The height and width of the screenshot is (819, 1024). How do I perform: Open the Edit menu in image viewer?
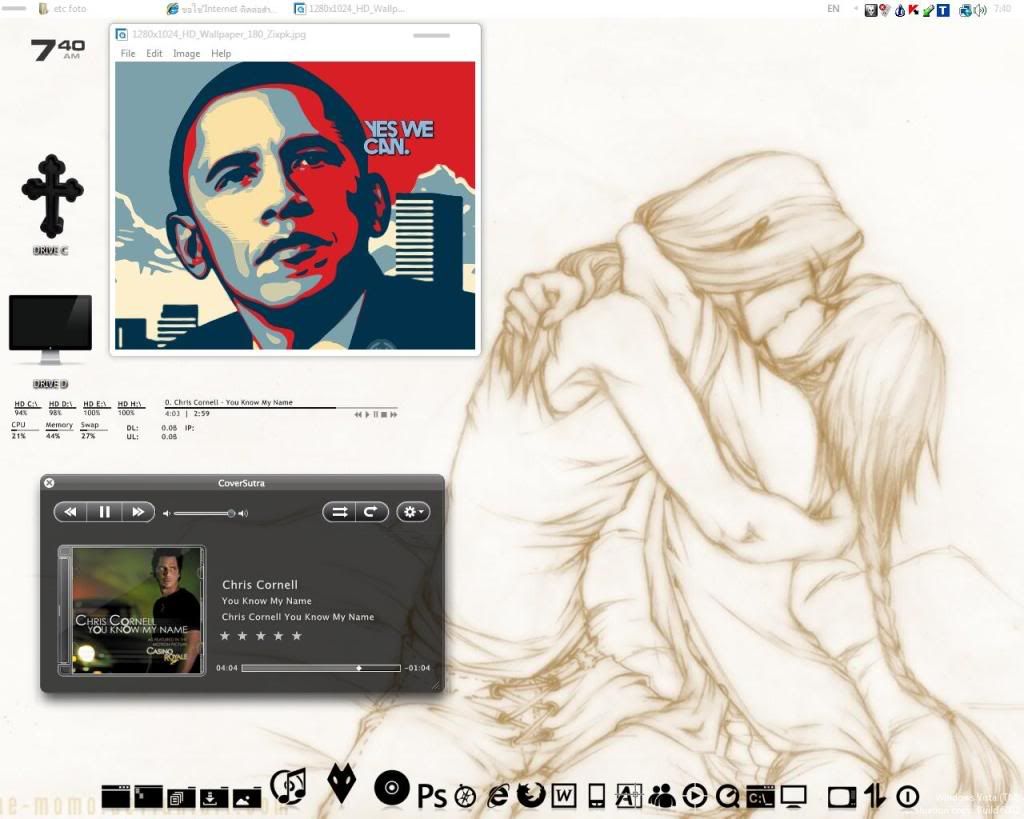(x=154, y=54)
